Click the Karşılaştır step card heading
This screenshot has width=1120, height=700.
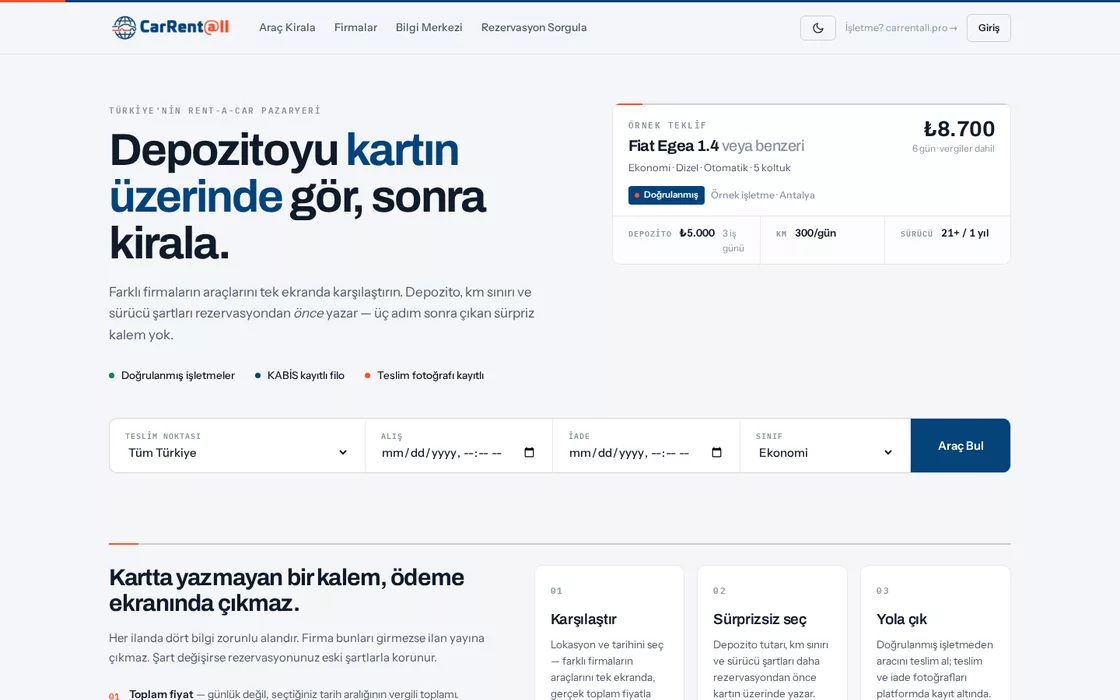(584, 619)
